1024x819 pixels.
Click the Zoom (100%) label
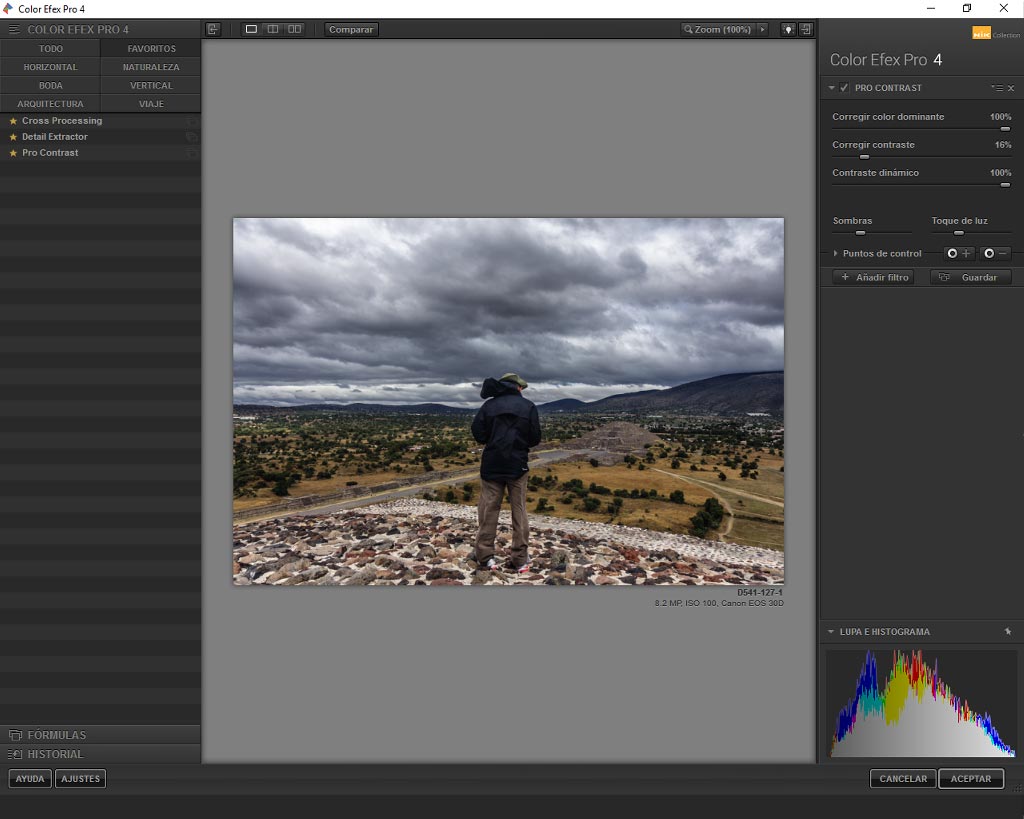pyautogui.click(x=722, y=29)
